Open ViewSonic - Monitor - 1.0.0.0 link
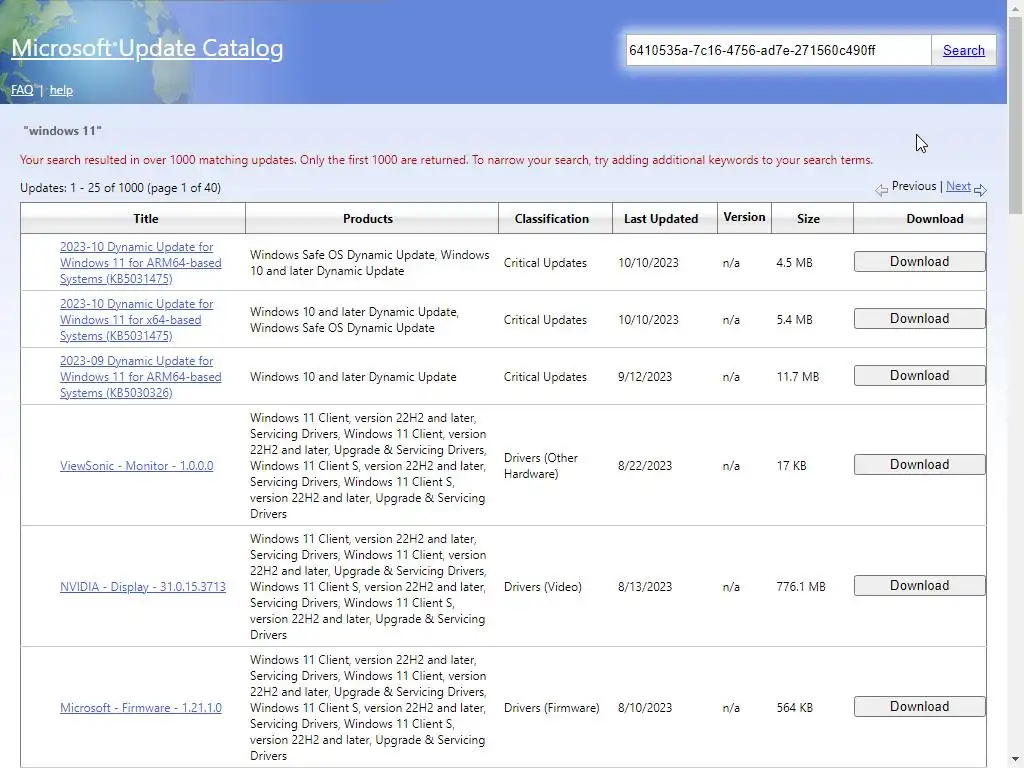This screenshot has height=768, width=1024. pyautogui.click(x=136, y=466)
